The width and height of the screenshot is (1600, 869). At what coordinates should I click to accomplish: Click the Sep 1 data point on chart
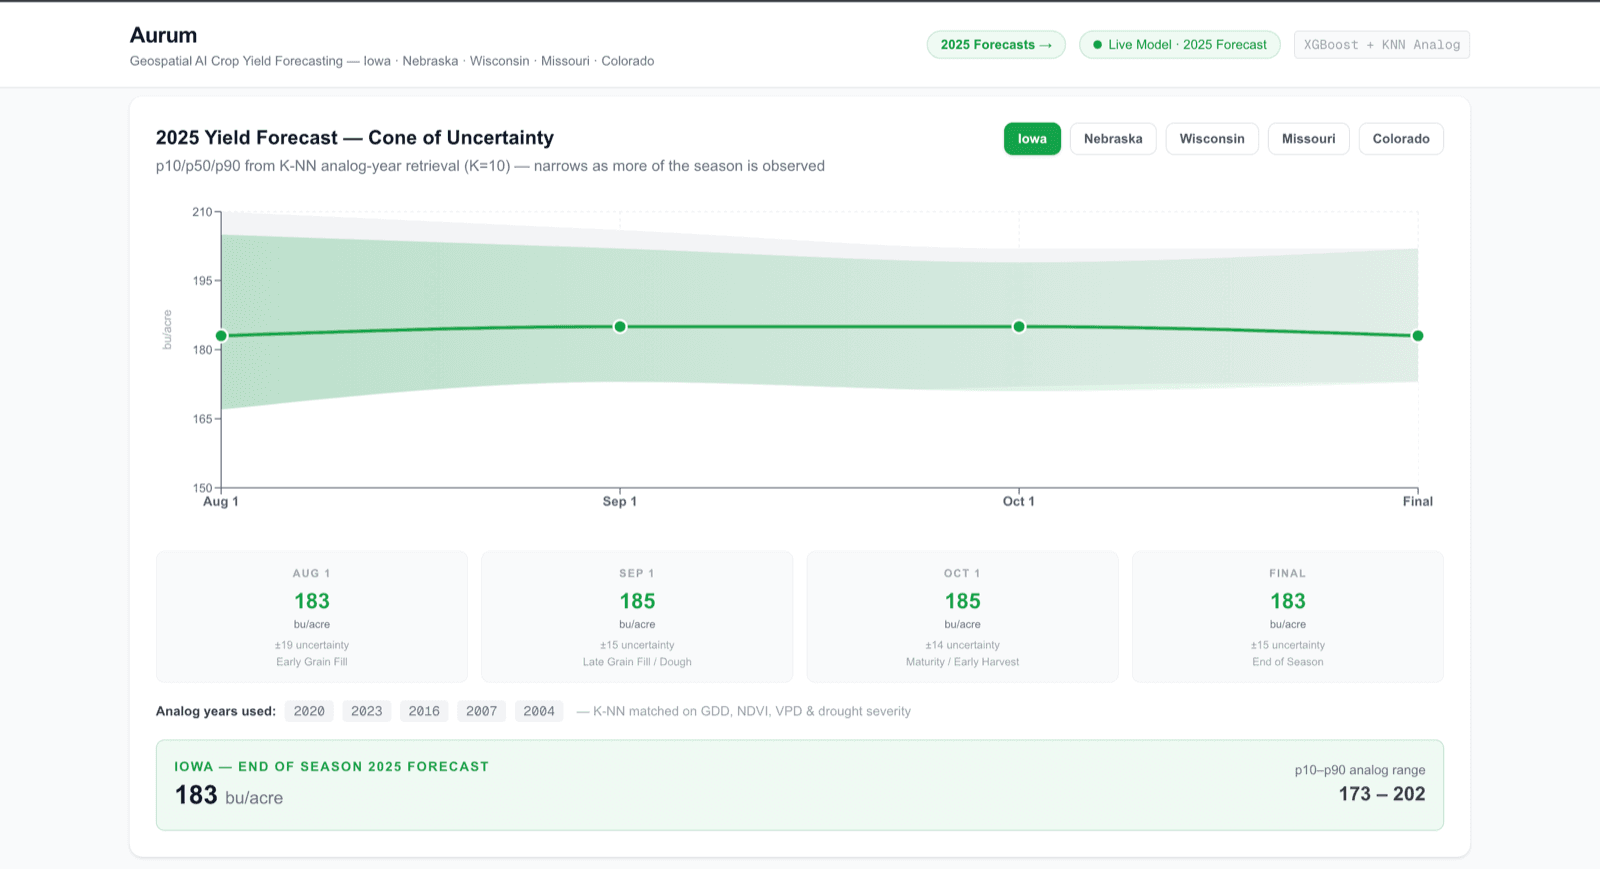pyautogui.click(x=620, y=327)
